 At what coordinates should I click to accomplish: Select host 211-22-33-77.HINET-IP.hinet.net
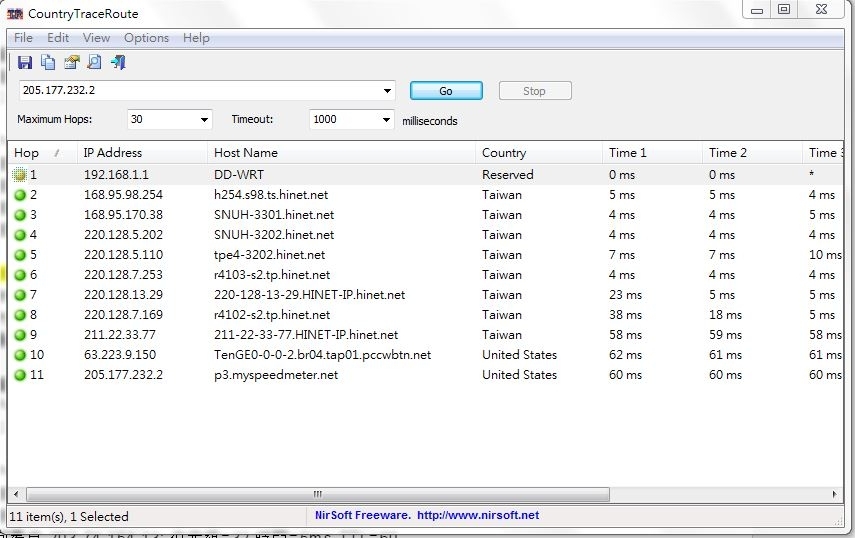tap(306, 335)
